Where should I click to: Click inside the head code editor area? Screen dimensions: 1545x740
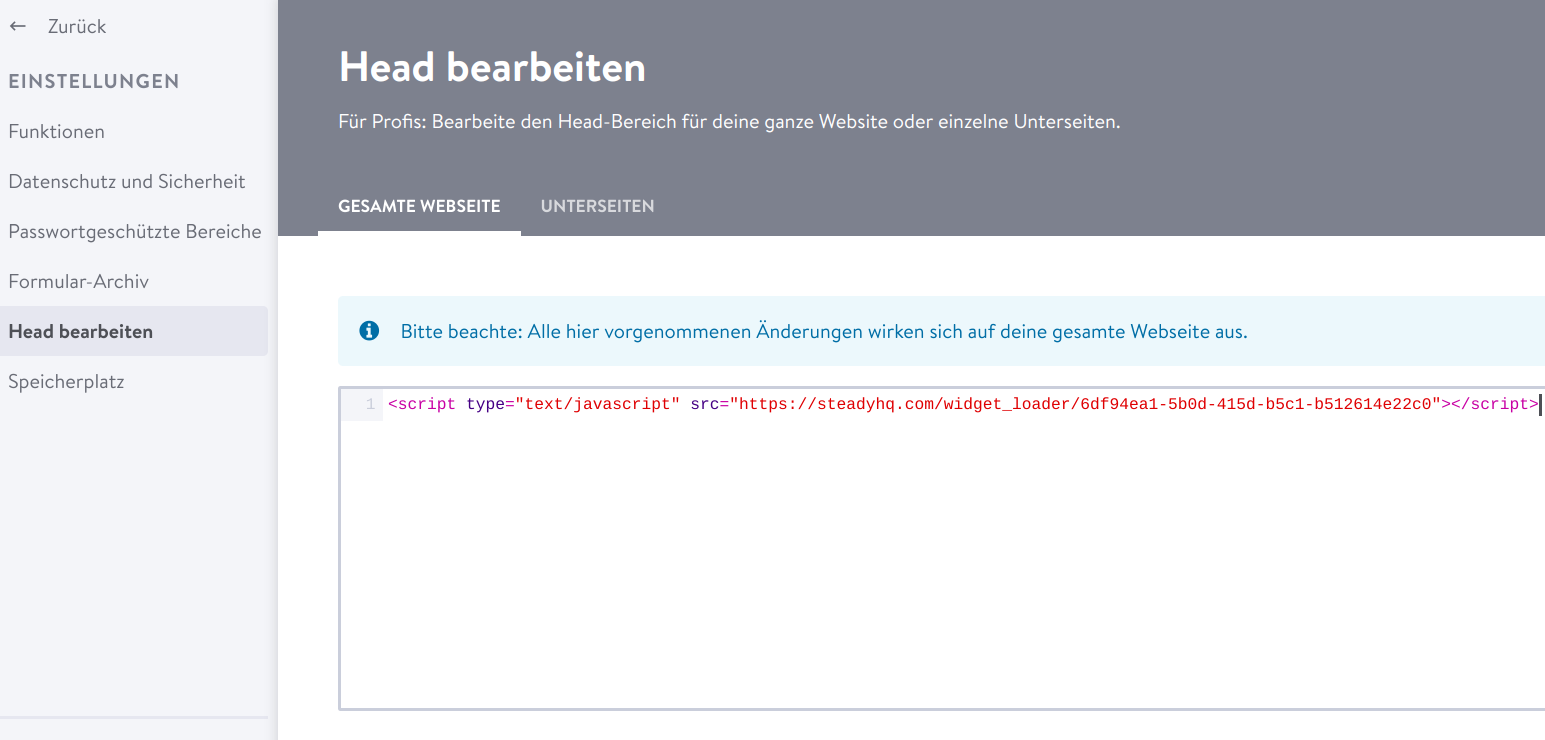point(942,549)
